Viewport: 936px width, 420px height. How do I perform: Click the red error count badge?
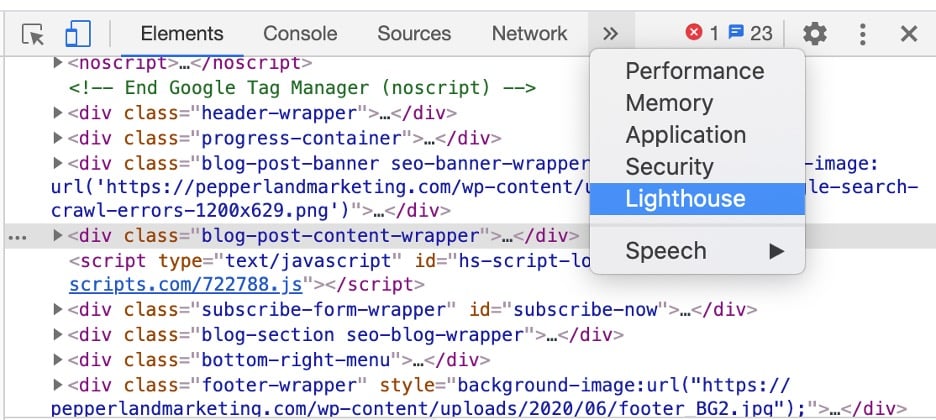pos(702,33)
